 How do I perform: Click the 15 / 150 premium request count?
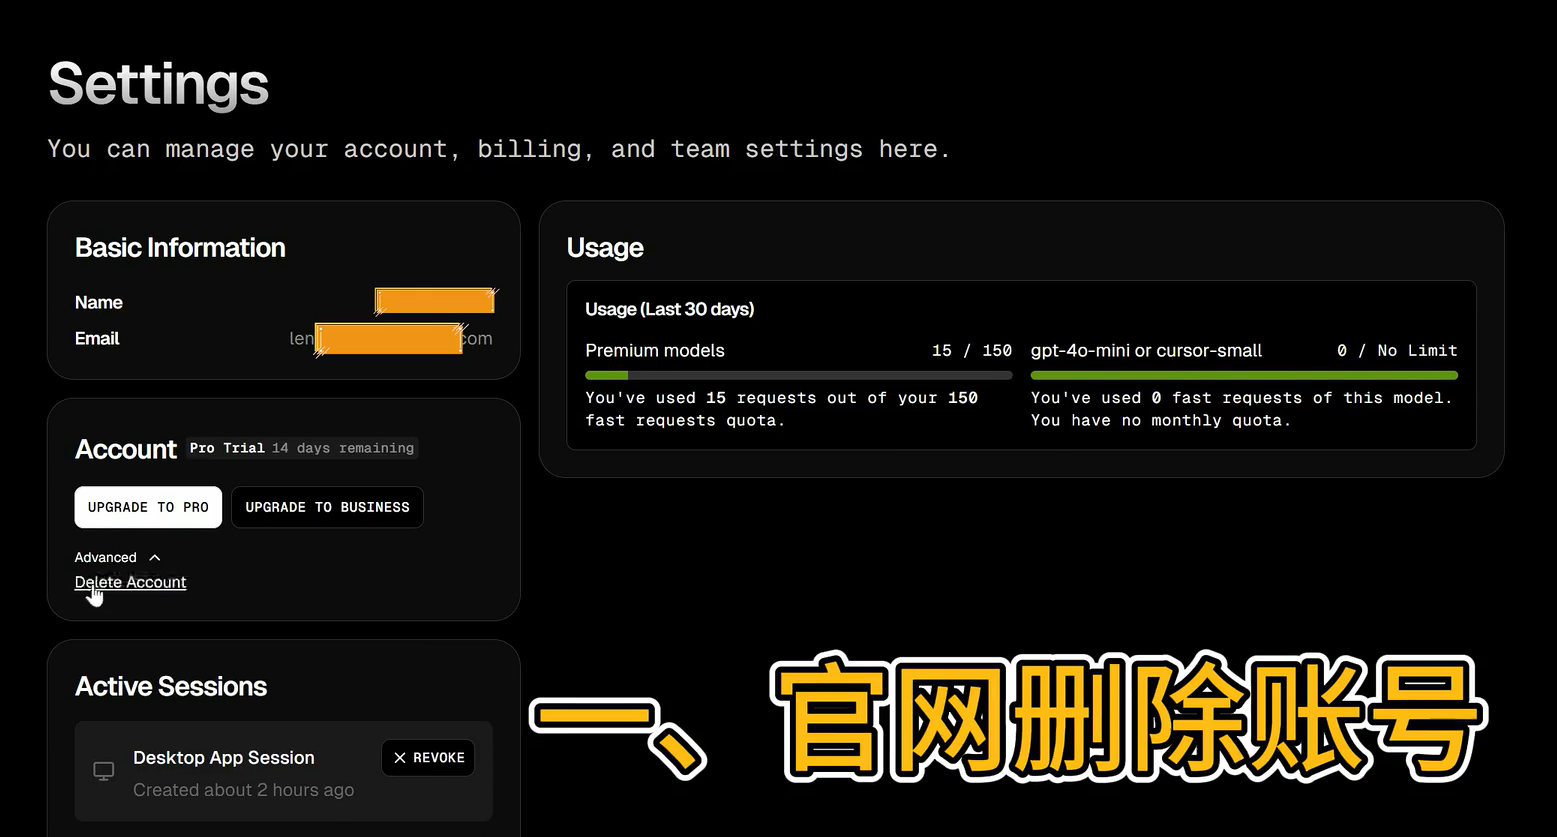(x=971, y=351)
